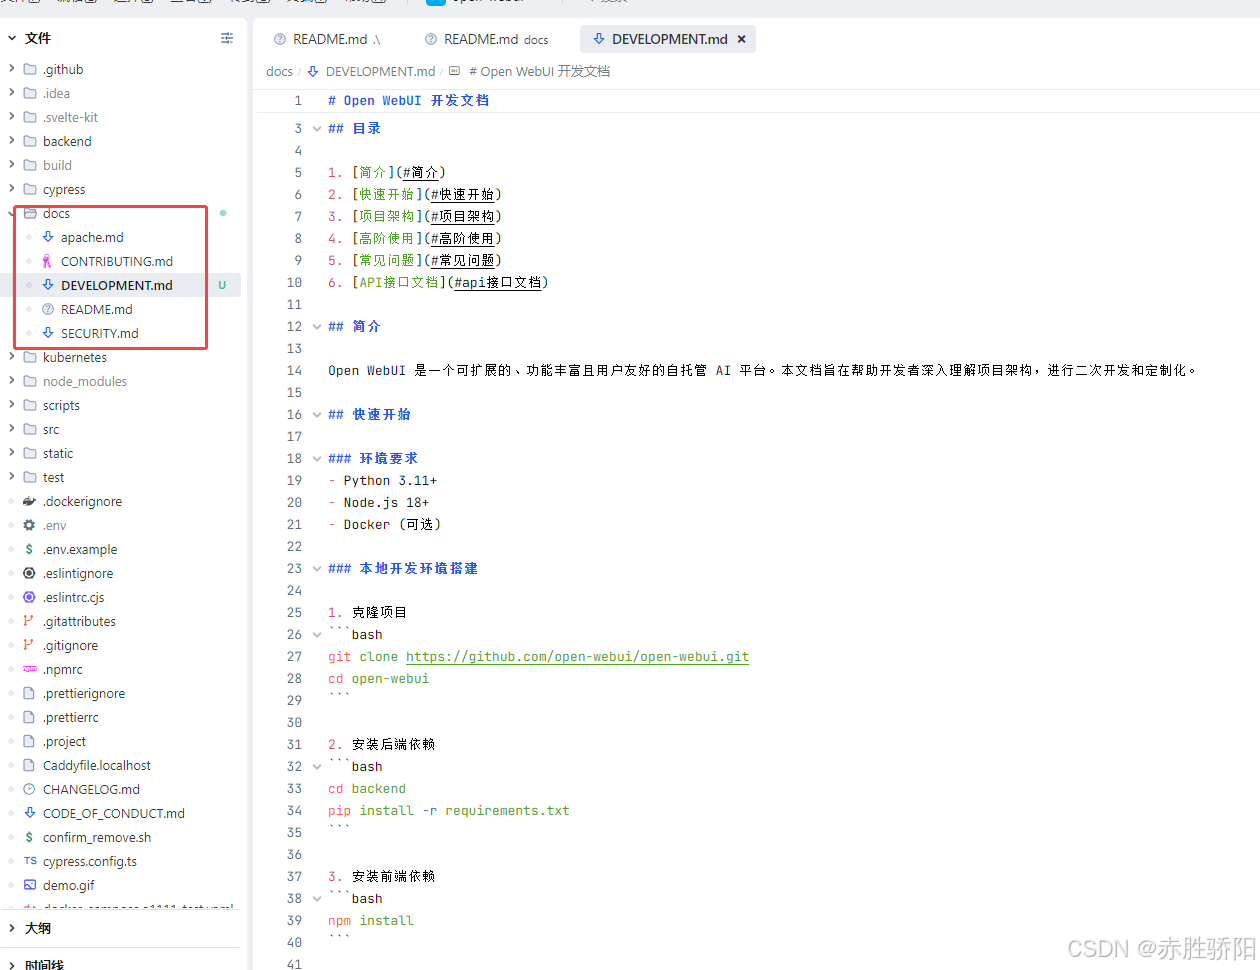Open the file panel settings icon
This screenshot has height=970, width=1260.
tap(227, 38)
